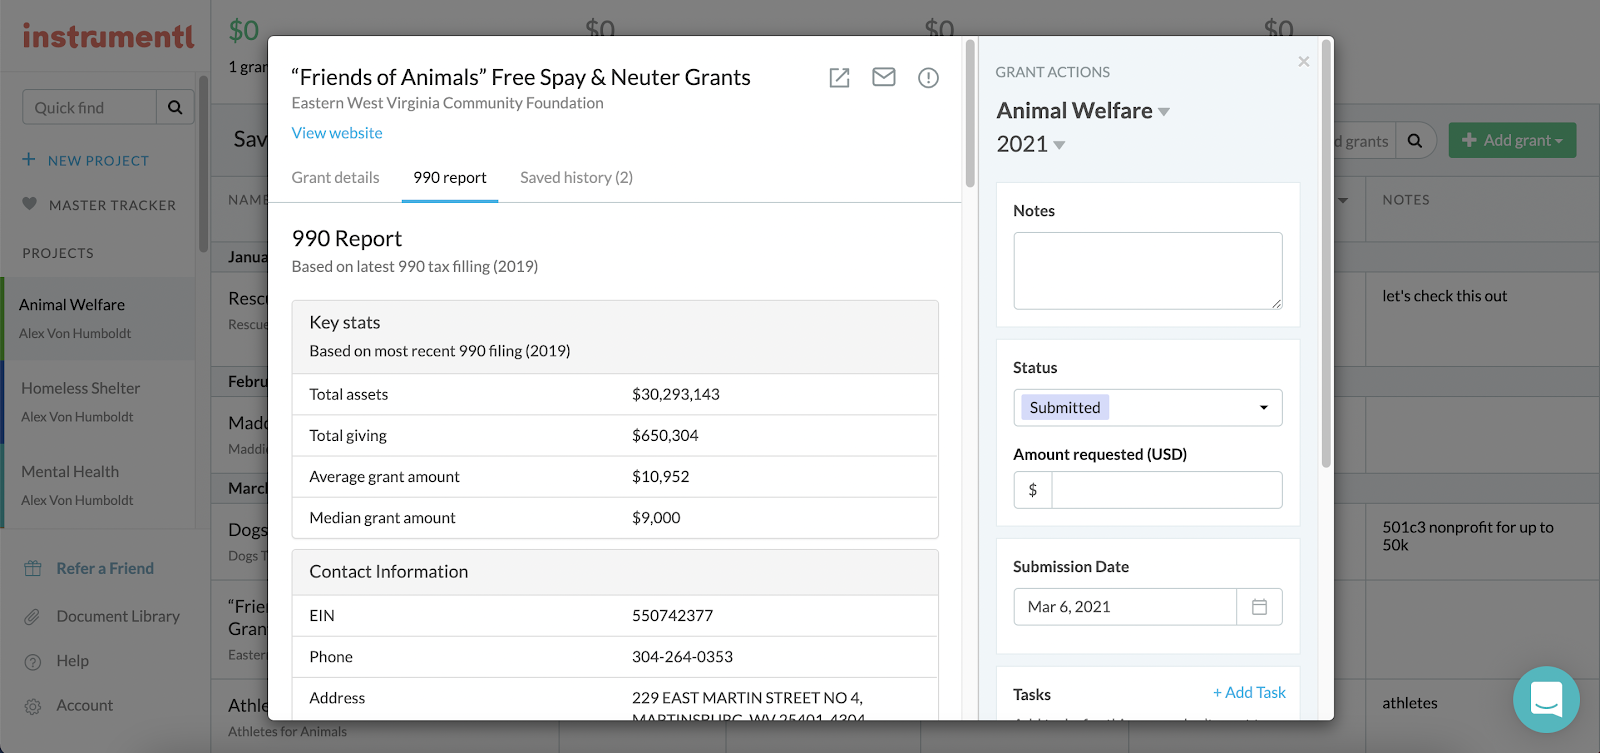
Task: Select the Animal Welfare project
Action: (98, 318)
